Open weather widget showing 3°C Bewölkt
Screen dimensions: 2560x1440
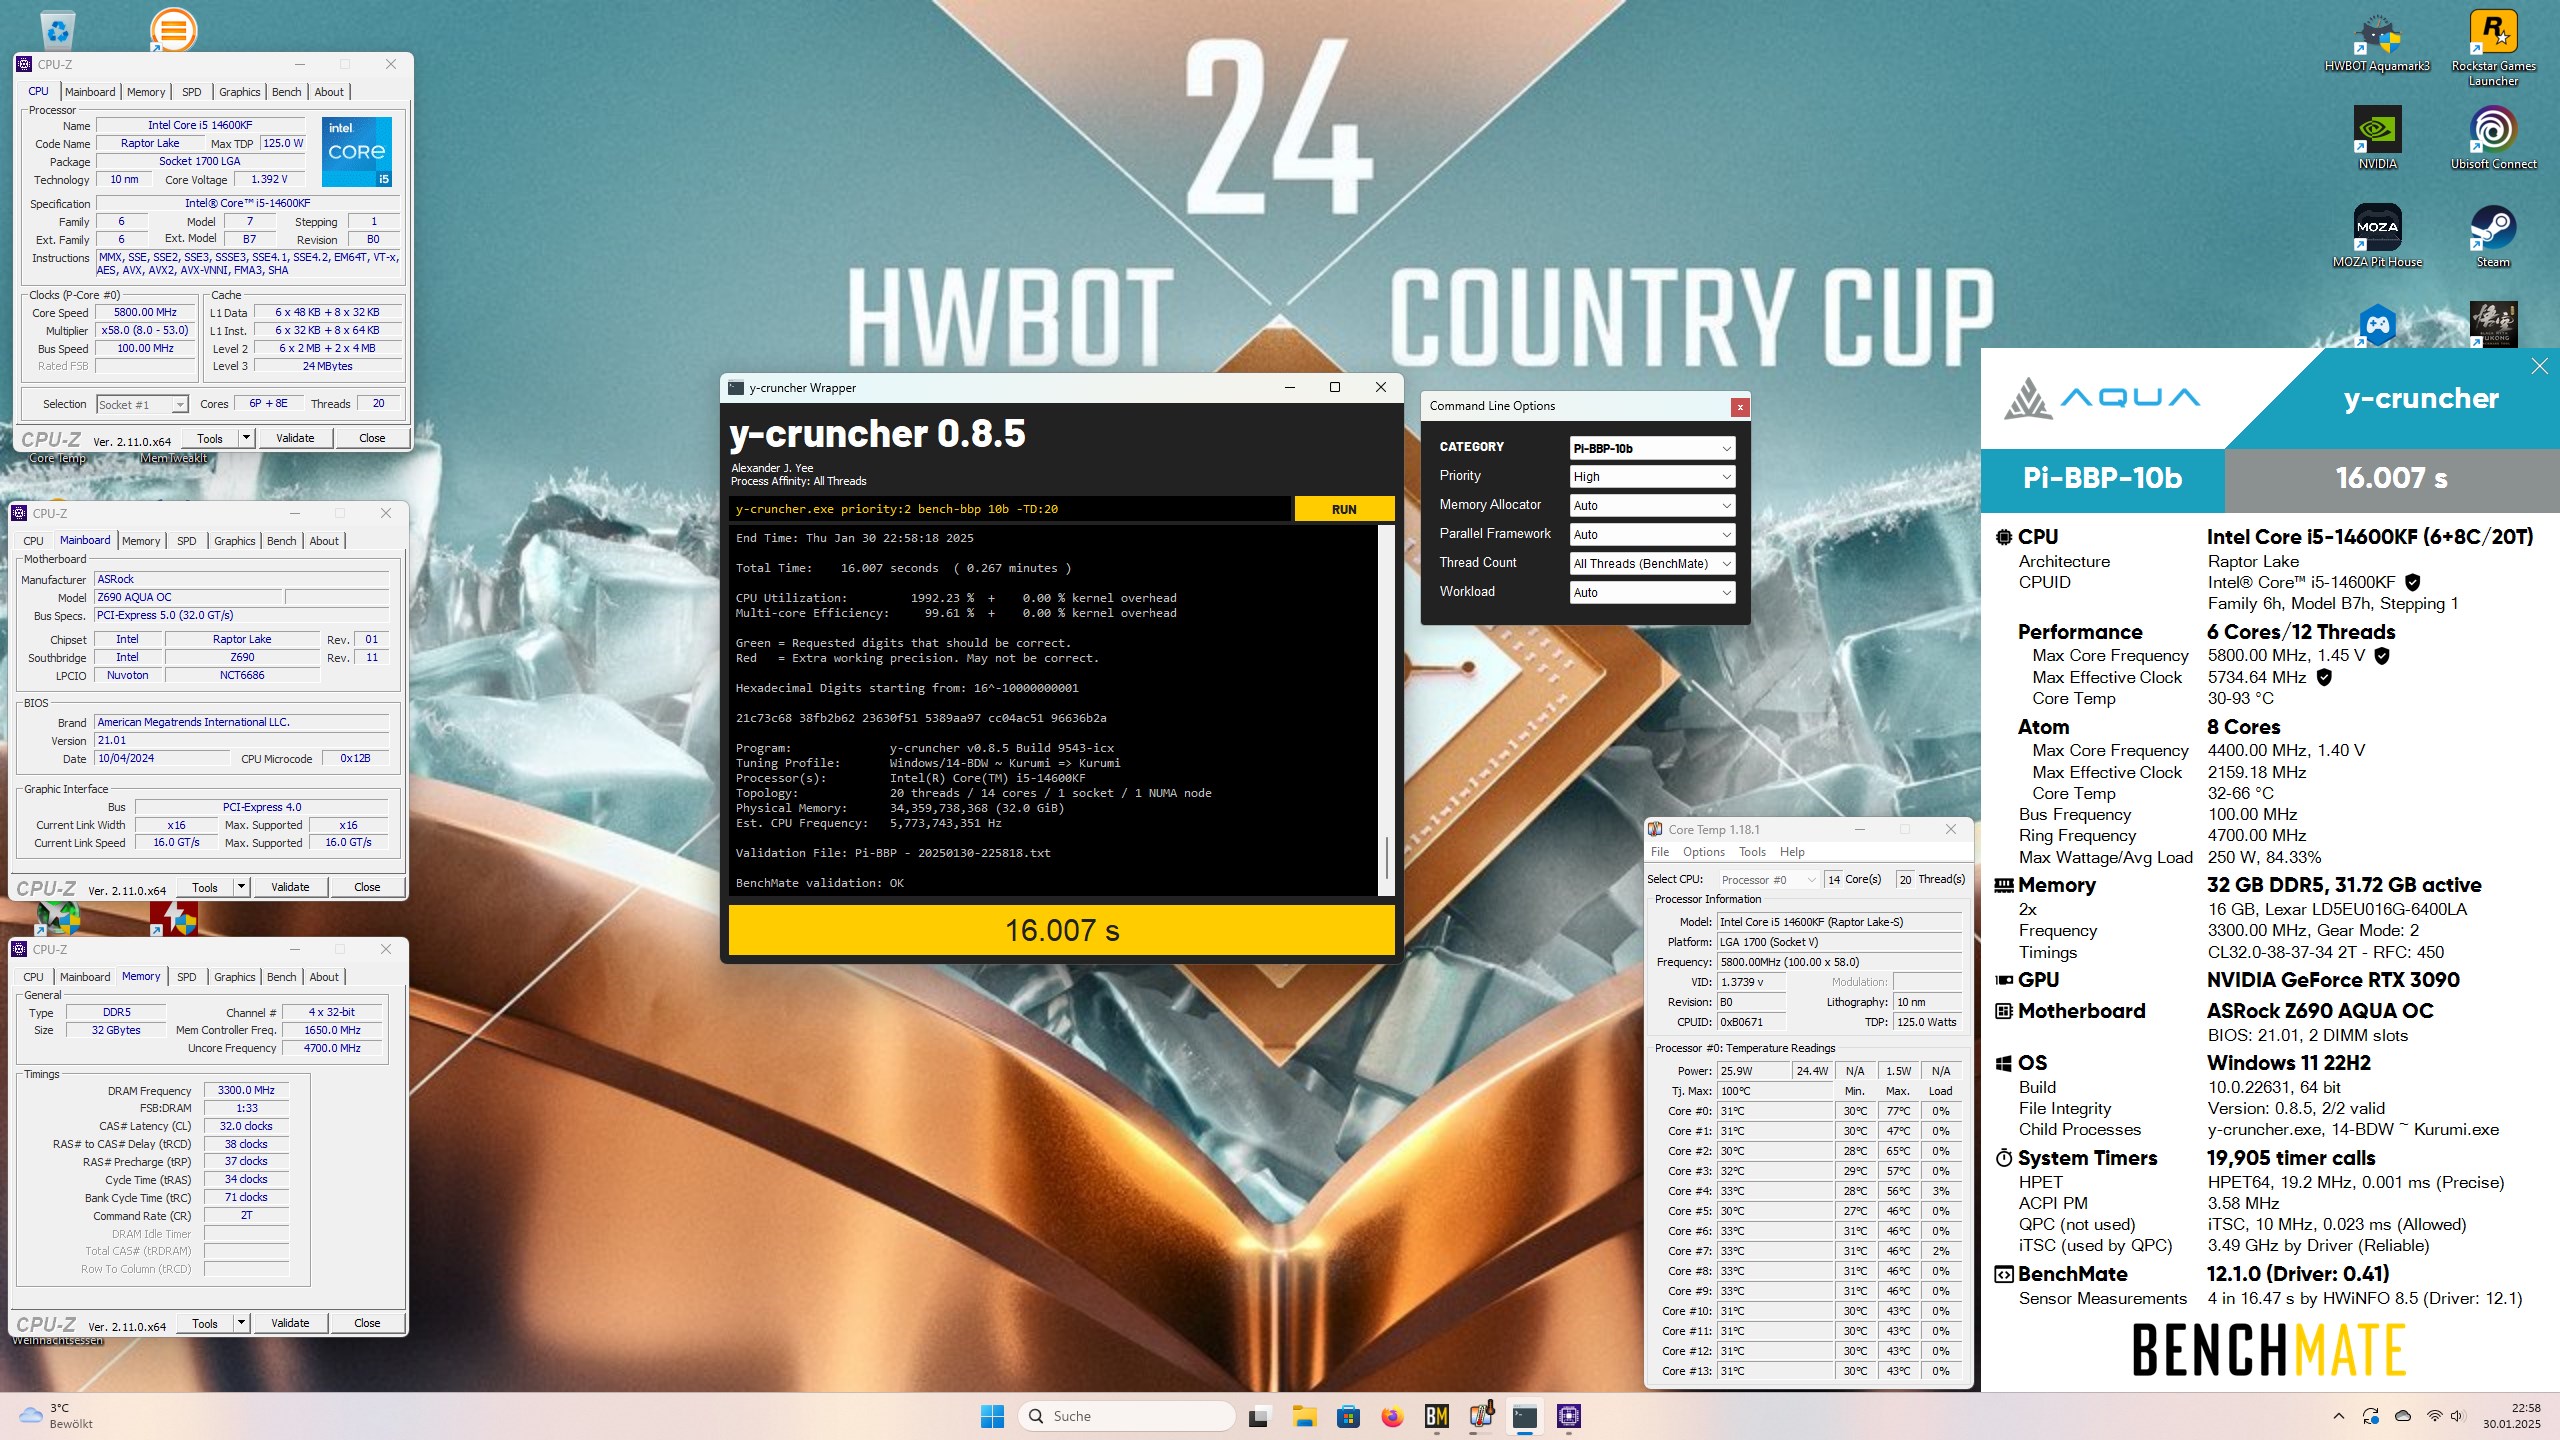(57, 1416)
